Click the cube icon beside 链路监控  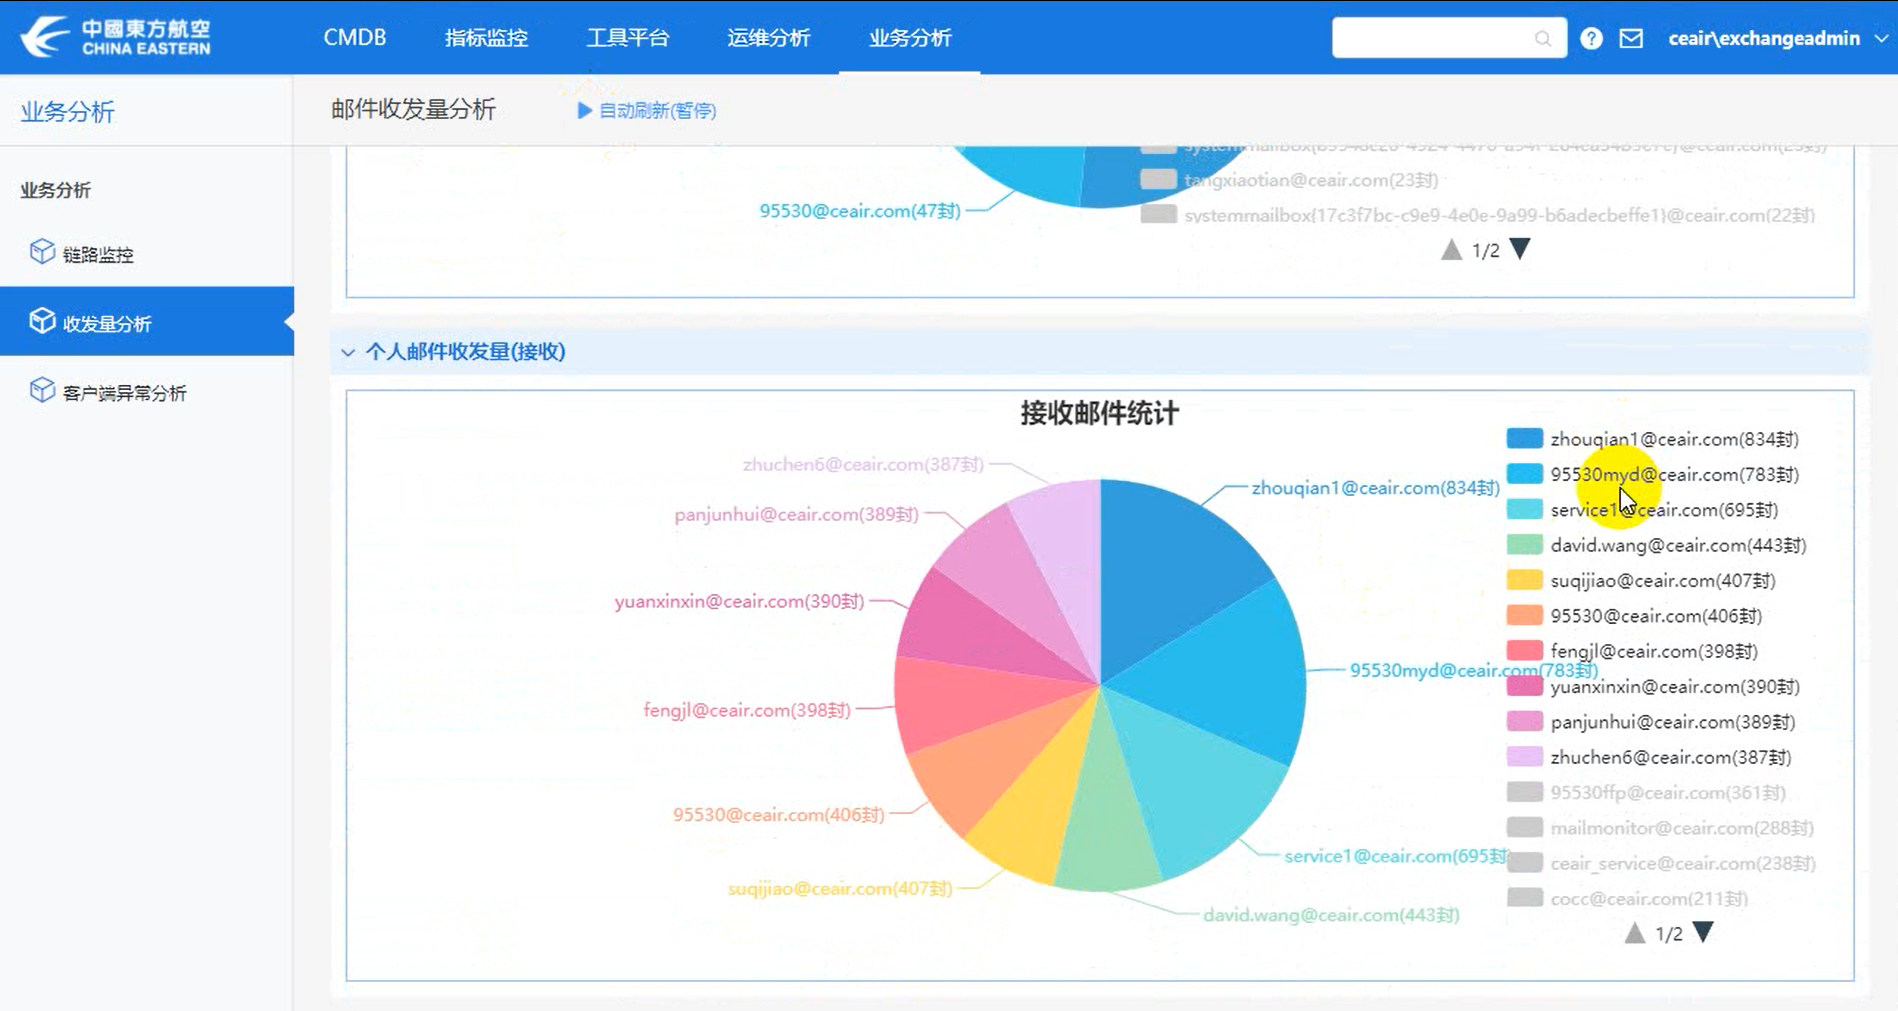[x=42, y=252]
